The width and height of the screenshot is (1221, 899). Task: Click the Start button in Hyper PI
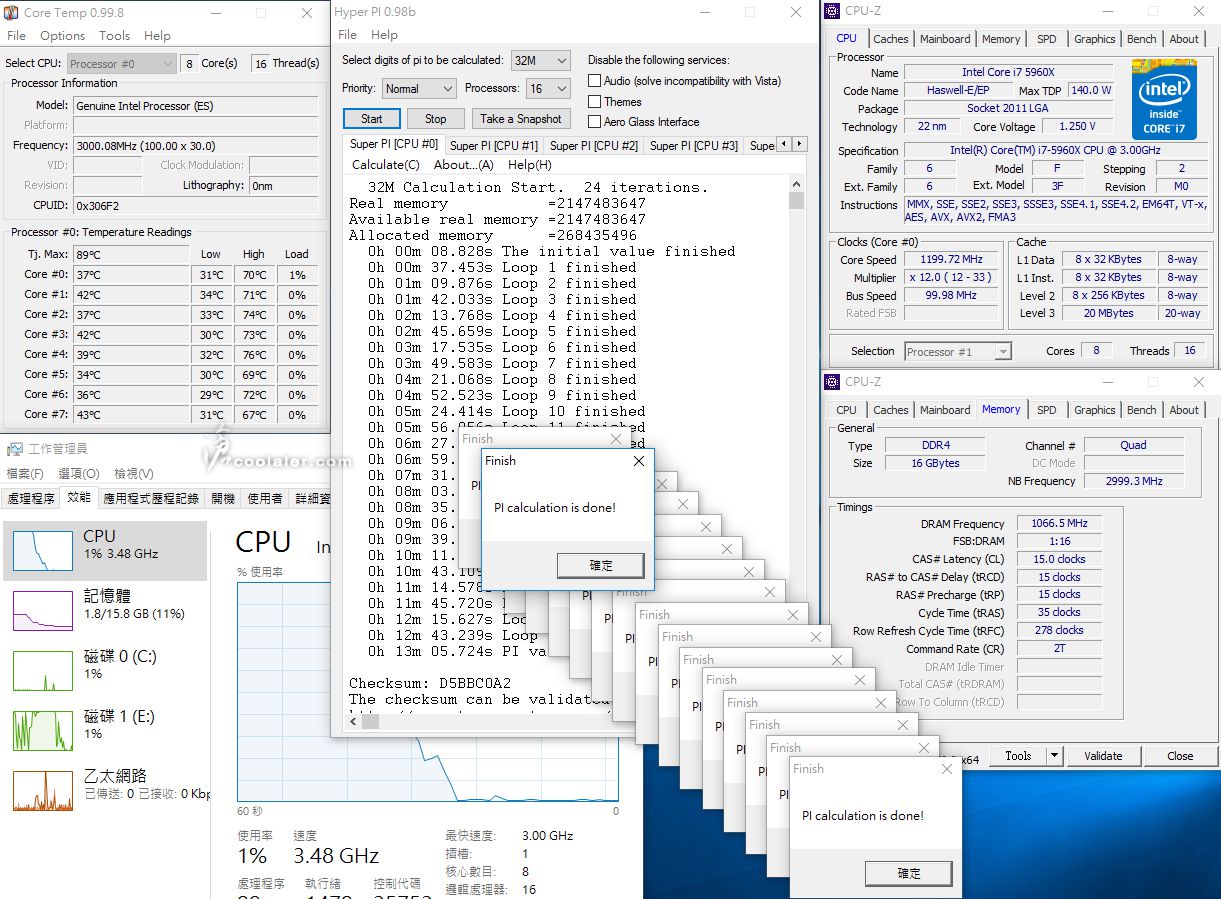pyautogui.click(x=372, y=119)
